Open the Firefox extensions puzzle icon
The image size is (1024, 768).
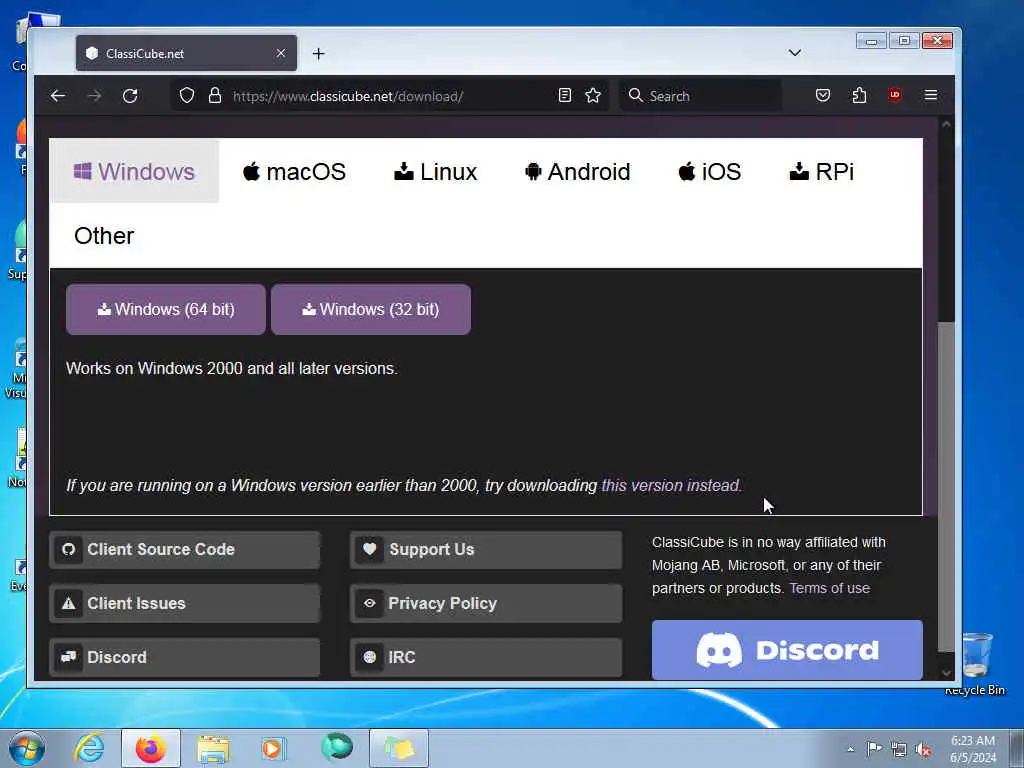pos(859,95)
